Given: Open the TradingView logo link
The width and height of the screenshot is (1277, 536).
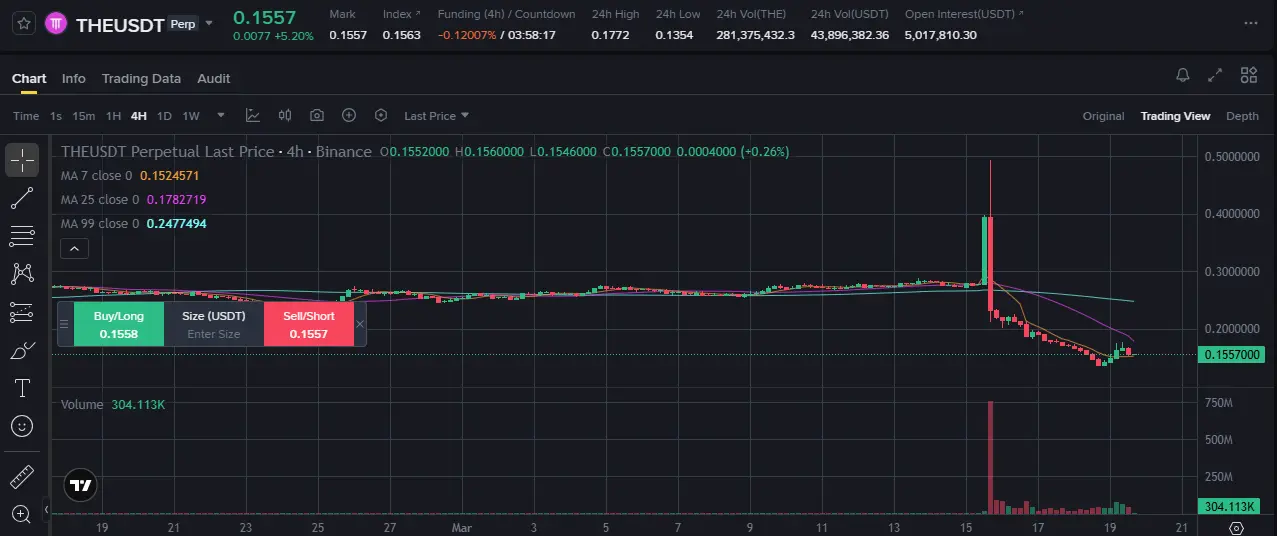Looking at the screenshot, I should pos(81,485).
